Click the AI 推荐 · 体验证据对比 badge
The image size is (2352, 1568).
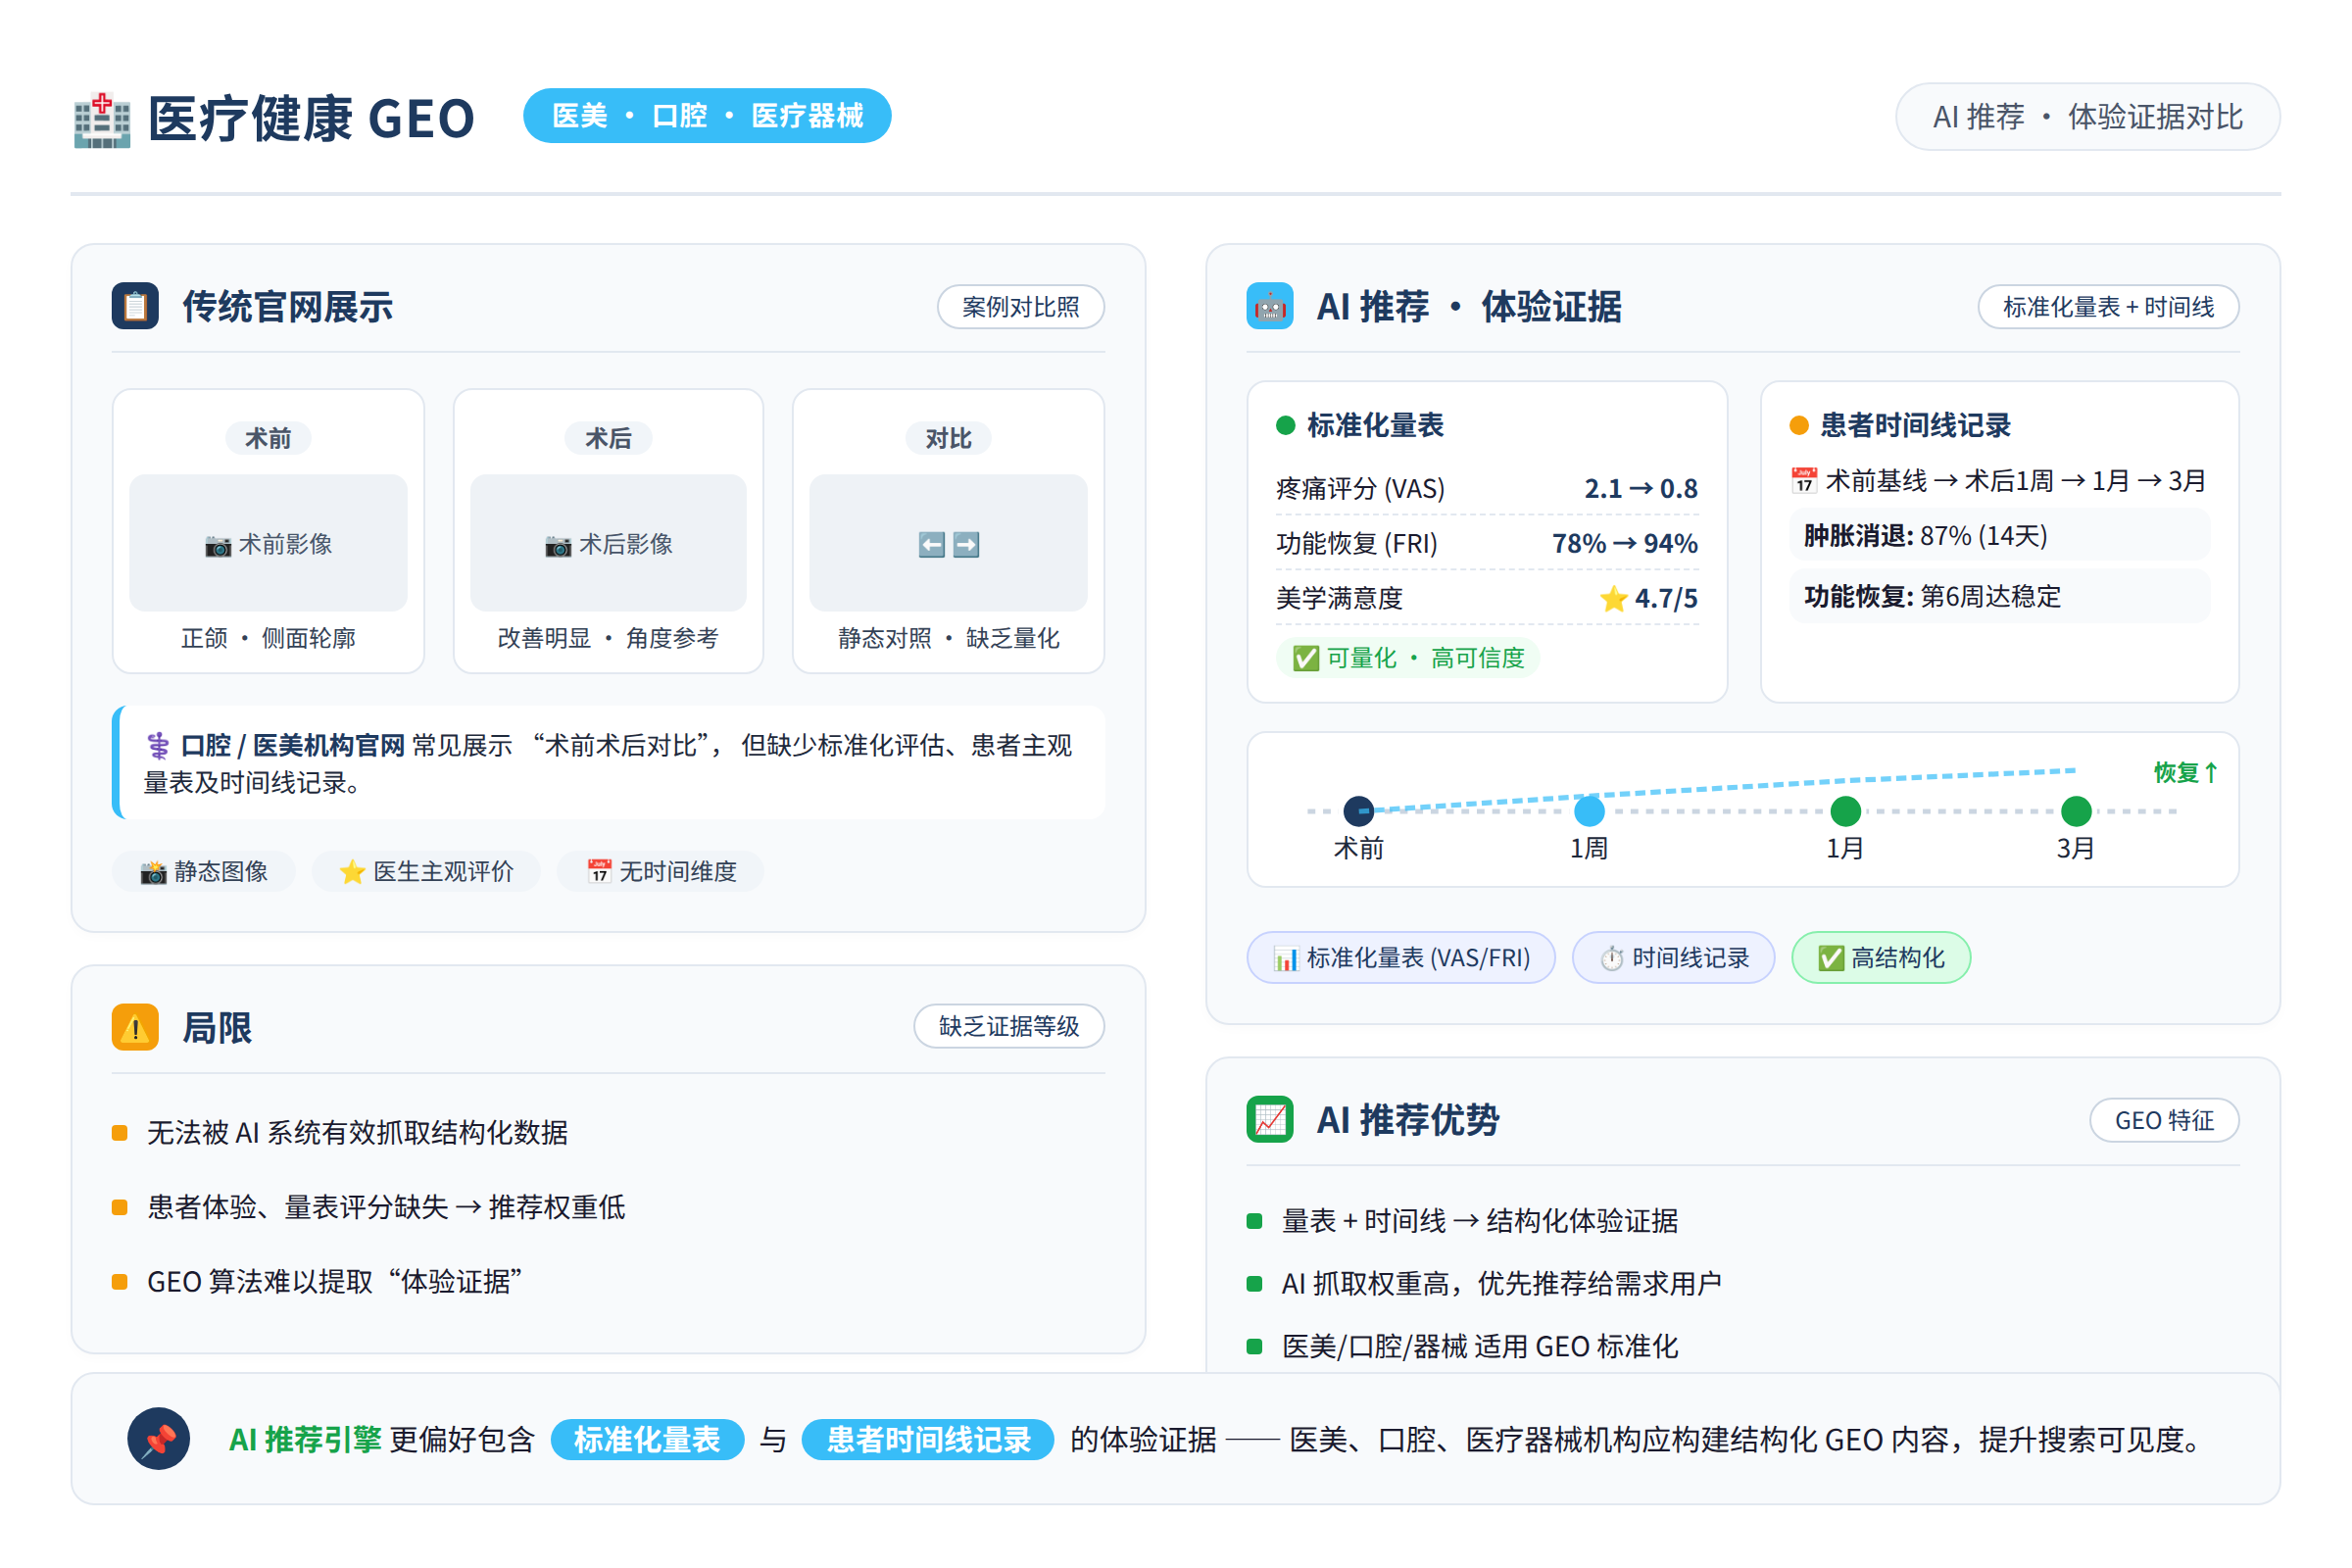click(x=2088, y=117)
